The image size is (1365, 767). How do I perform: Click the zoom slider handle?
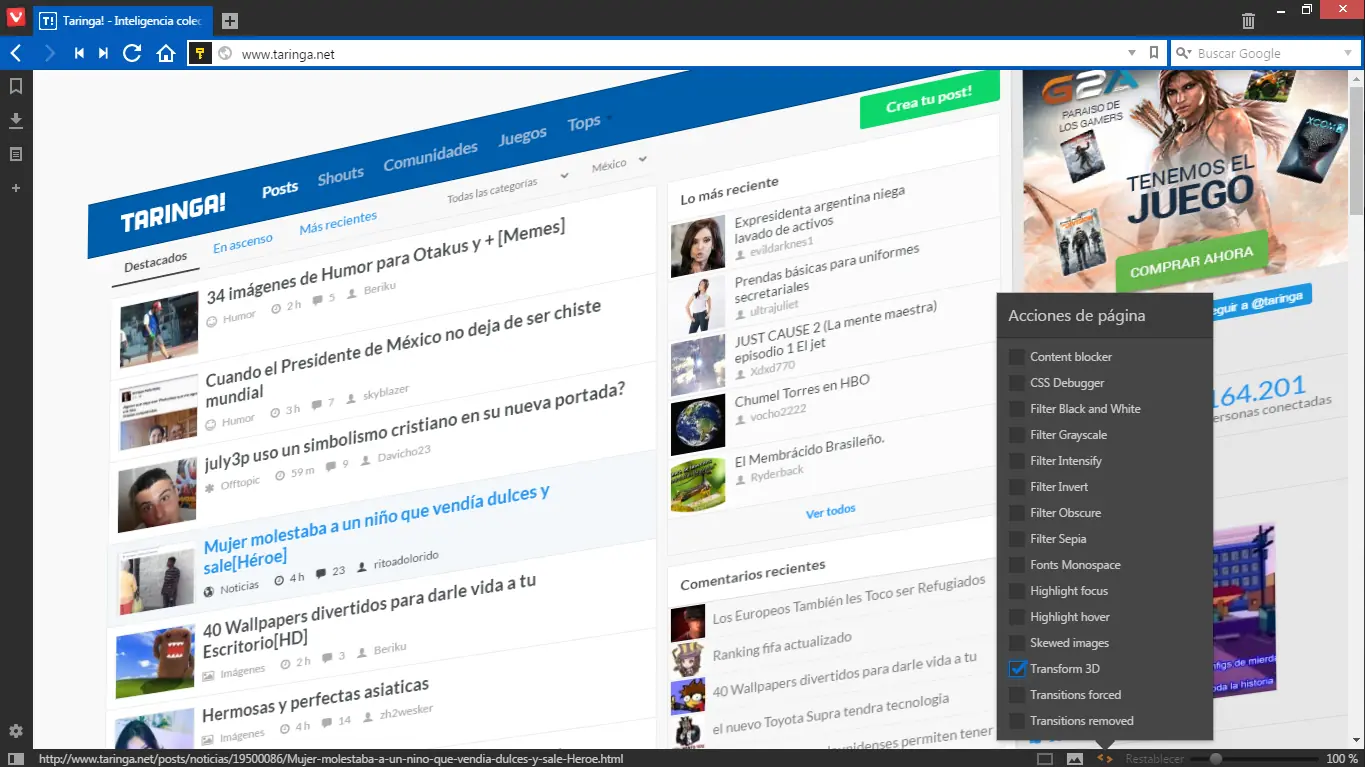tap(1216, 759)
